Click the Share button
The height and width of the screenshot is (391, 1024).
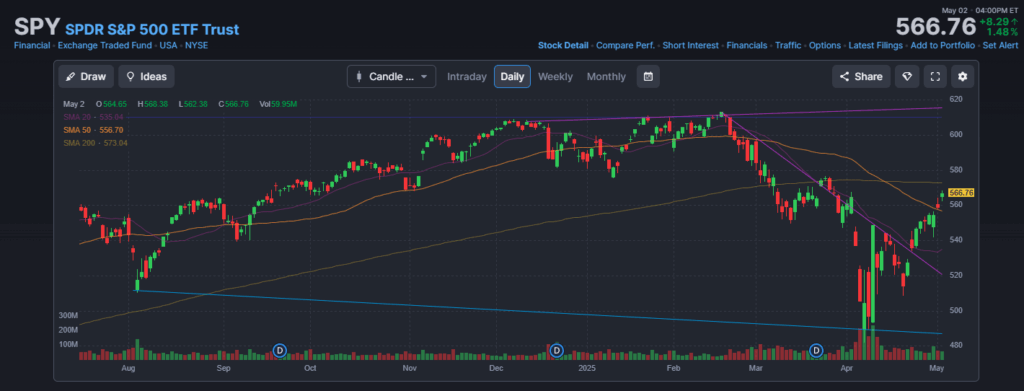point(861,76)
